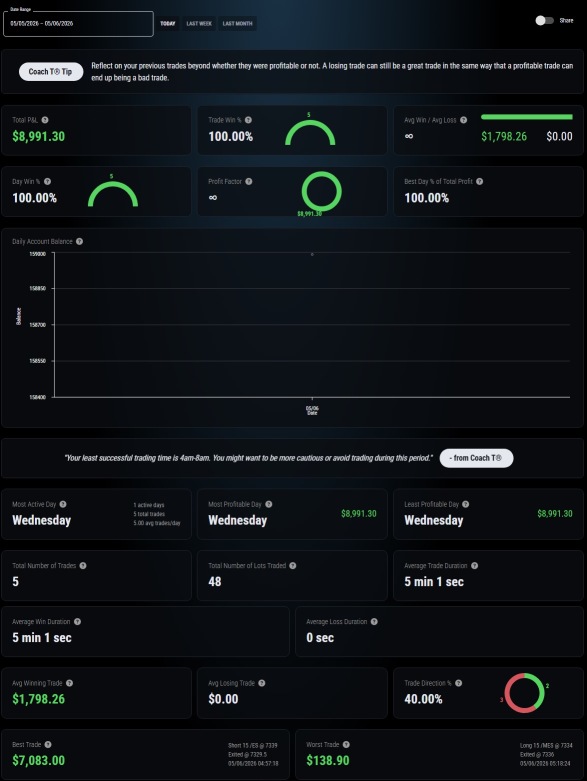Click the '5 total trades' text
The width and height of the screenshot is (587, 781).
click(149, 514)
